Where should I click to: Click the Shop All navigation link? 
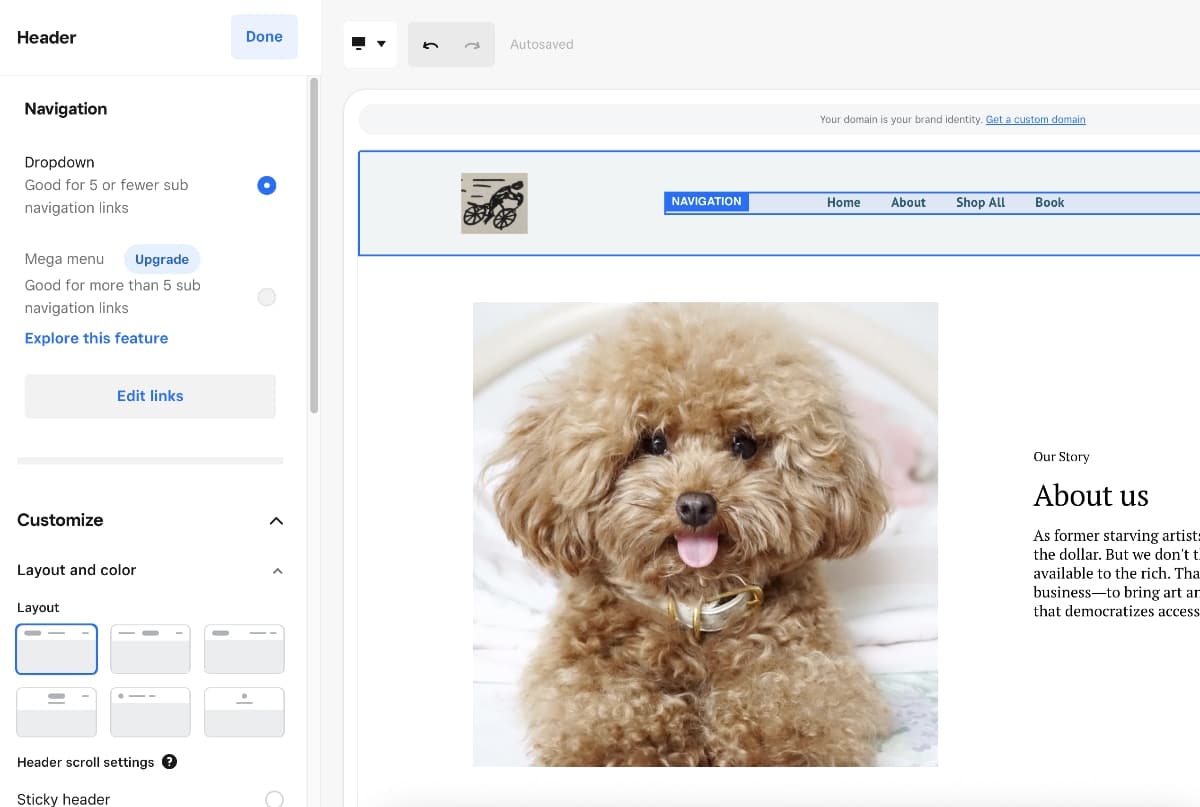pyautogui.click(x=980, y=202)
